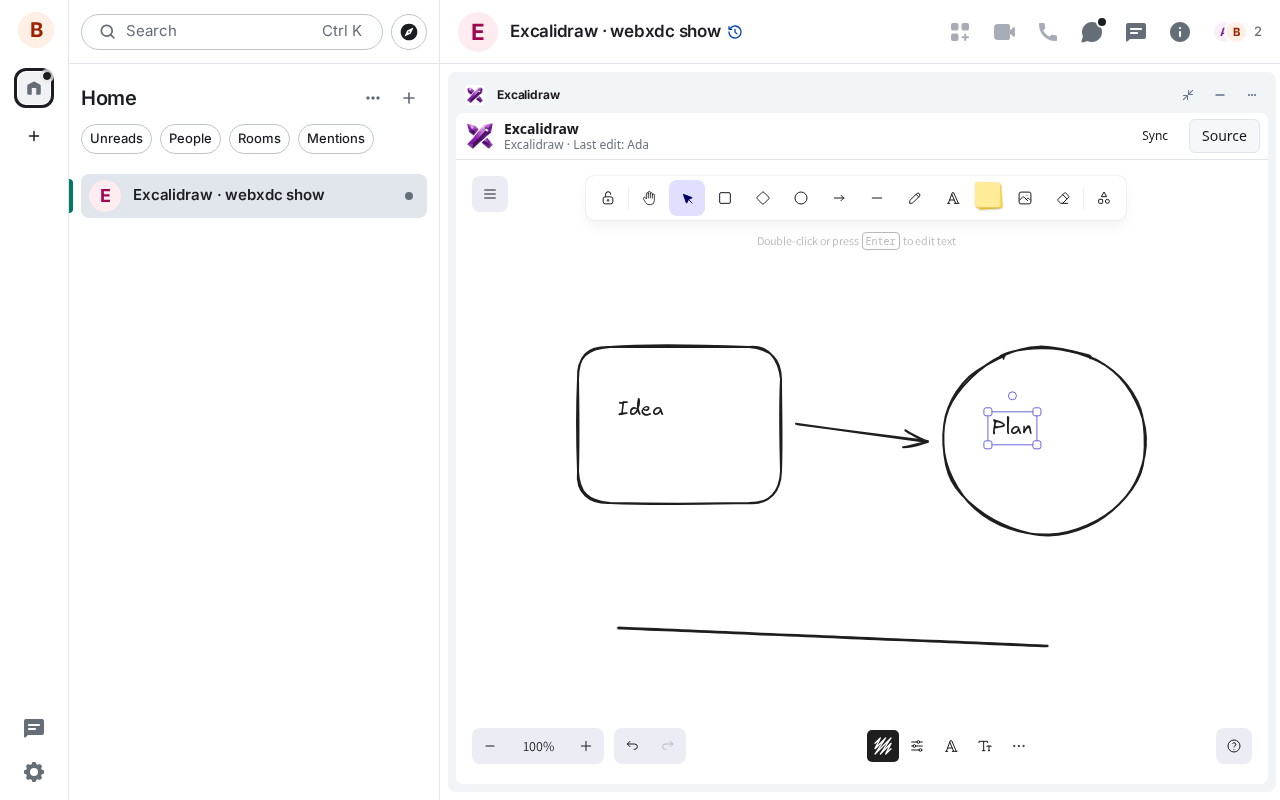Open the extra shapes tools menu
1280x800 pixels.
tap(1104, 198)
